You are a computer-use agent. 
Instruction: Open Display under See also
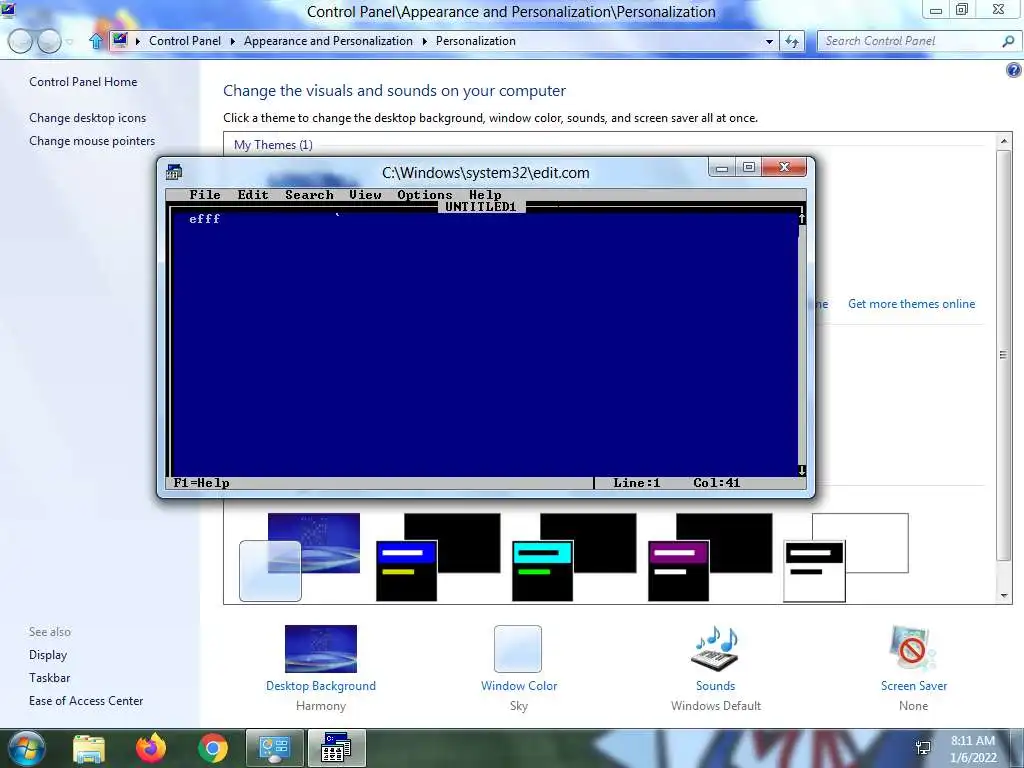tap(48, 654)
